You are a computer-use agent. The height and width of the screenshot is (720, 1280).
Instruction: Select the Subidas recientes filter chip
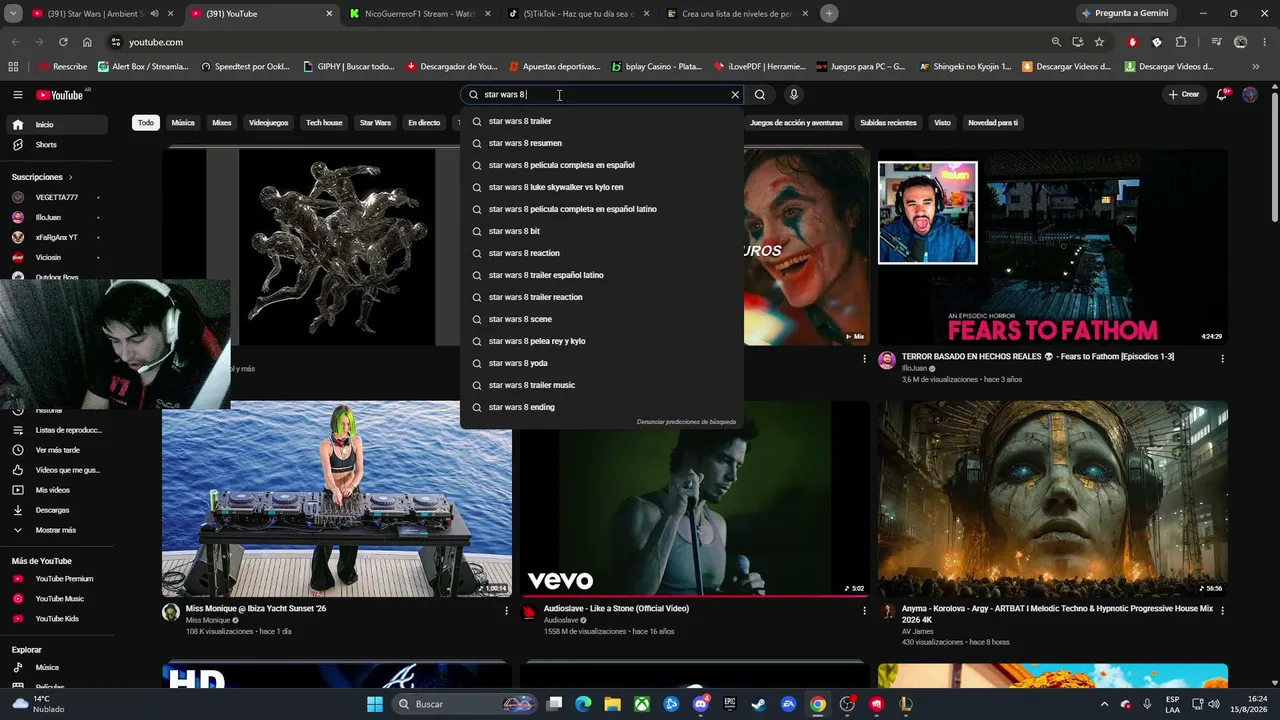888,123
